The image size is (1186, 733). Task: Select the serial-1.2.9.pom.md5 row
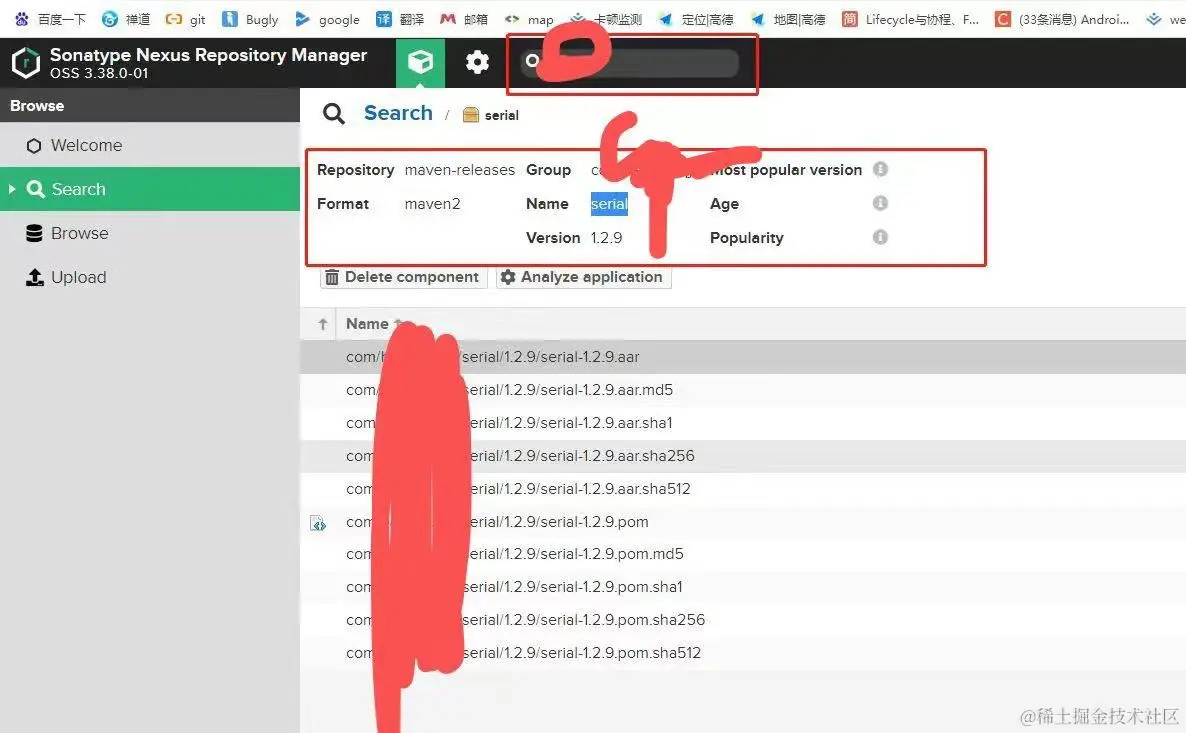coord(743,554)
